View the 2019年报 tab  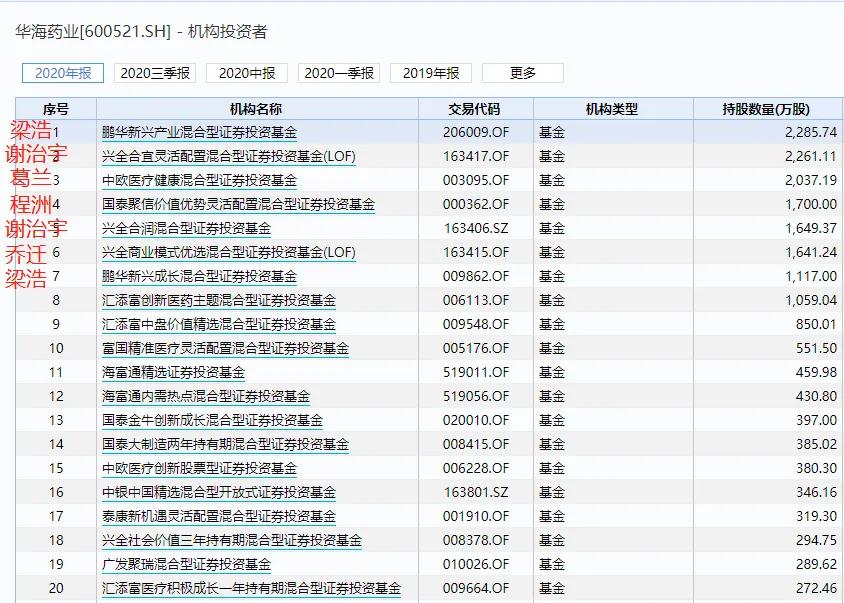coord(431,73)
